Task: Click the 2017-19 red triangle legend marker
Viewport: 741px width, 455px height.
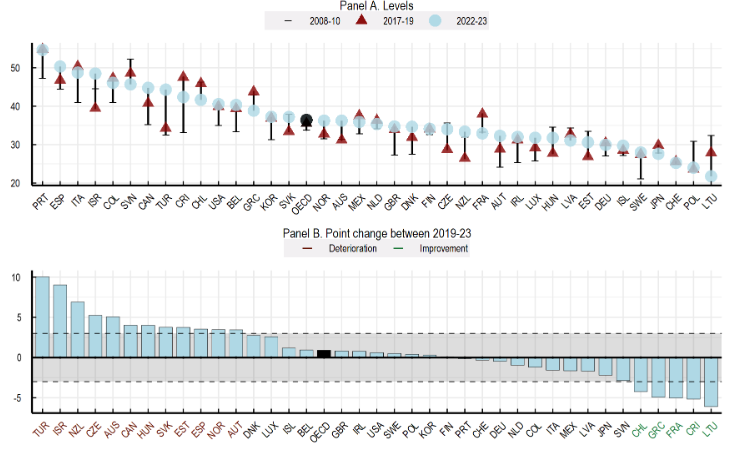Action: point(361,20)
